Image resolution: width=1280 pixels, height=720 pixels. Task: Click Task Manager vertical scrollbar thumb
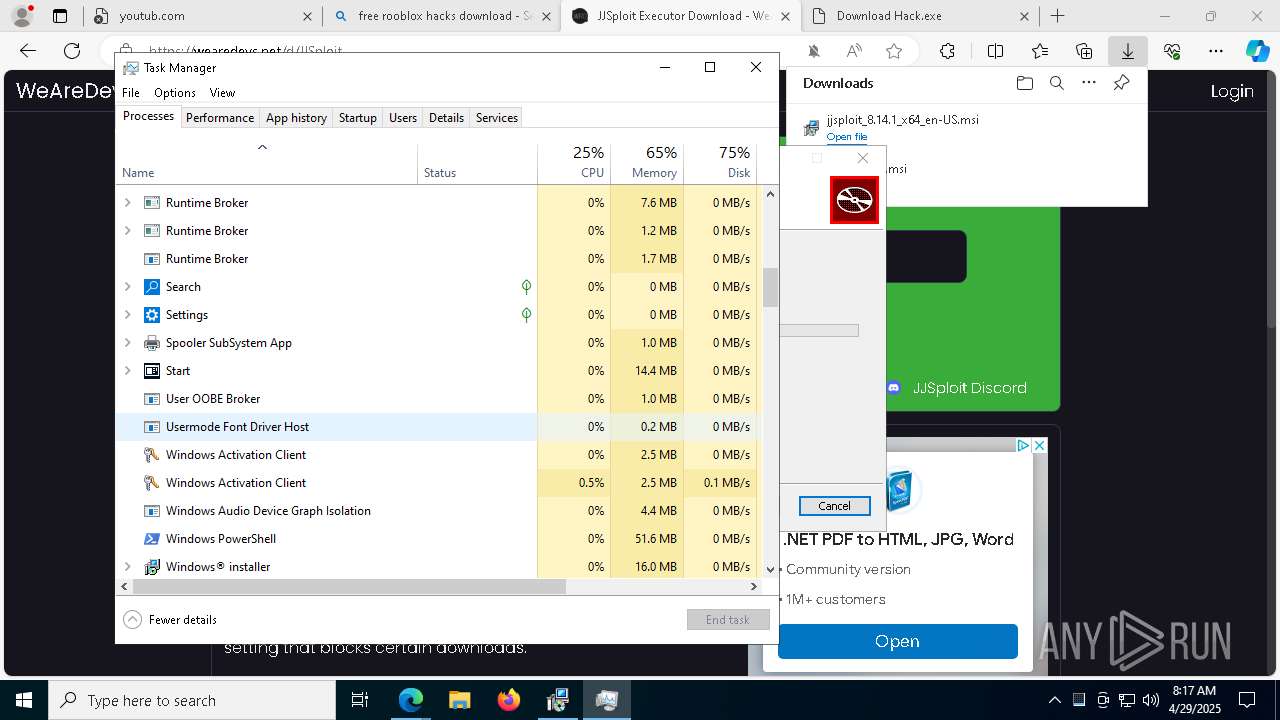770,288
